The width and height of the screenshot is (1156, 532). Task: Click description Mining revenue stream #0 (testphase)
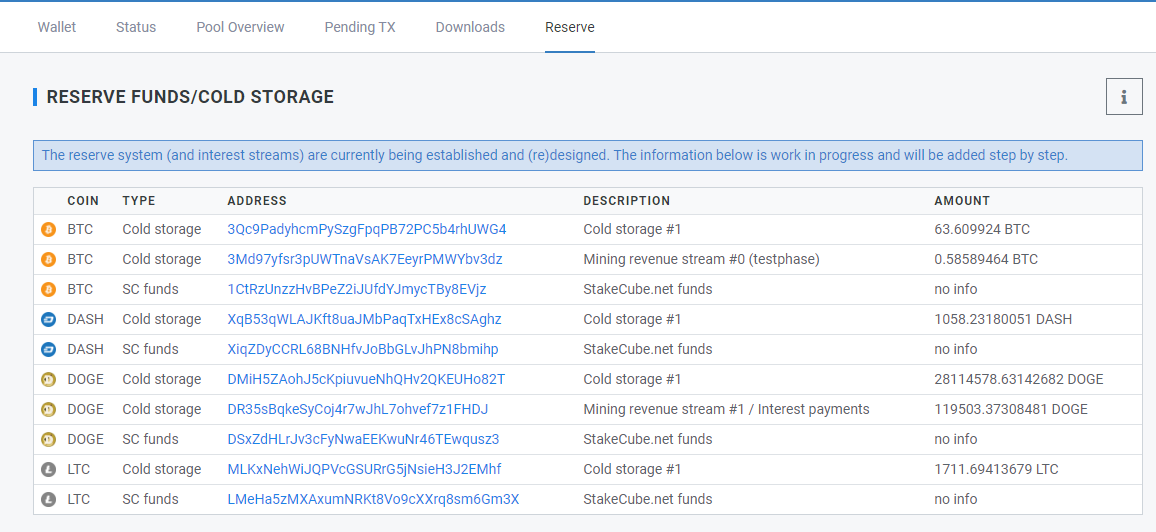tap(701, 259)
